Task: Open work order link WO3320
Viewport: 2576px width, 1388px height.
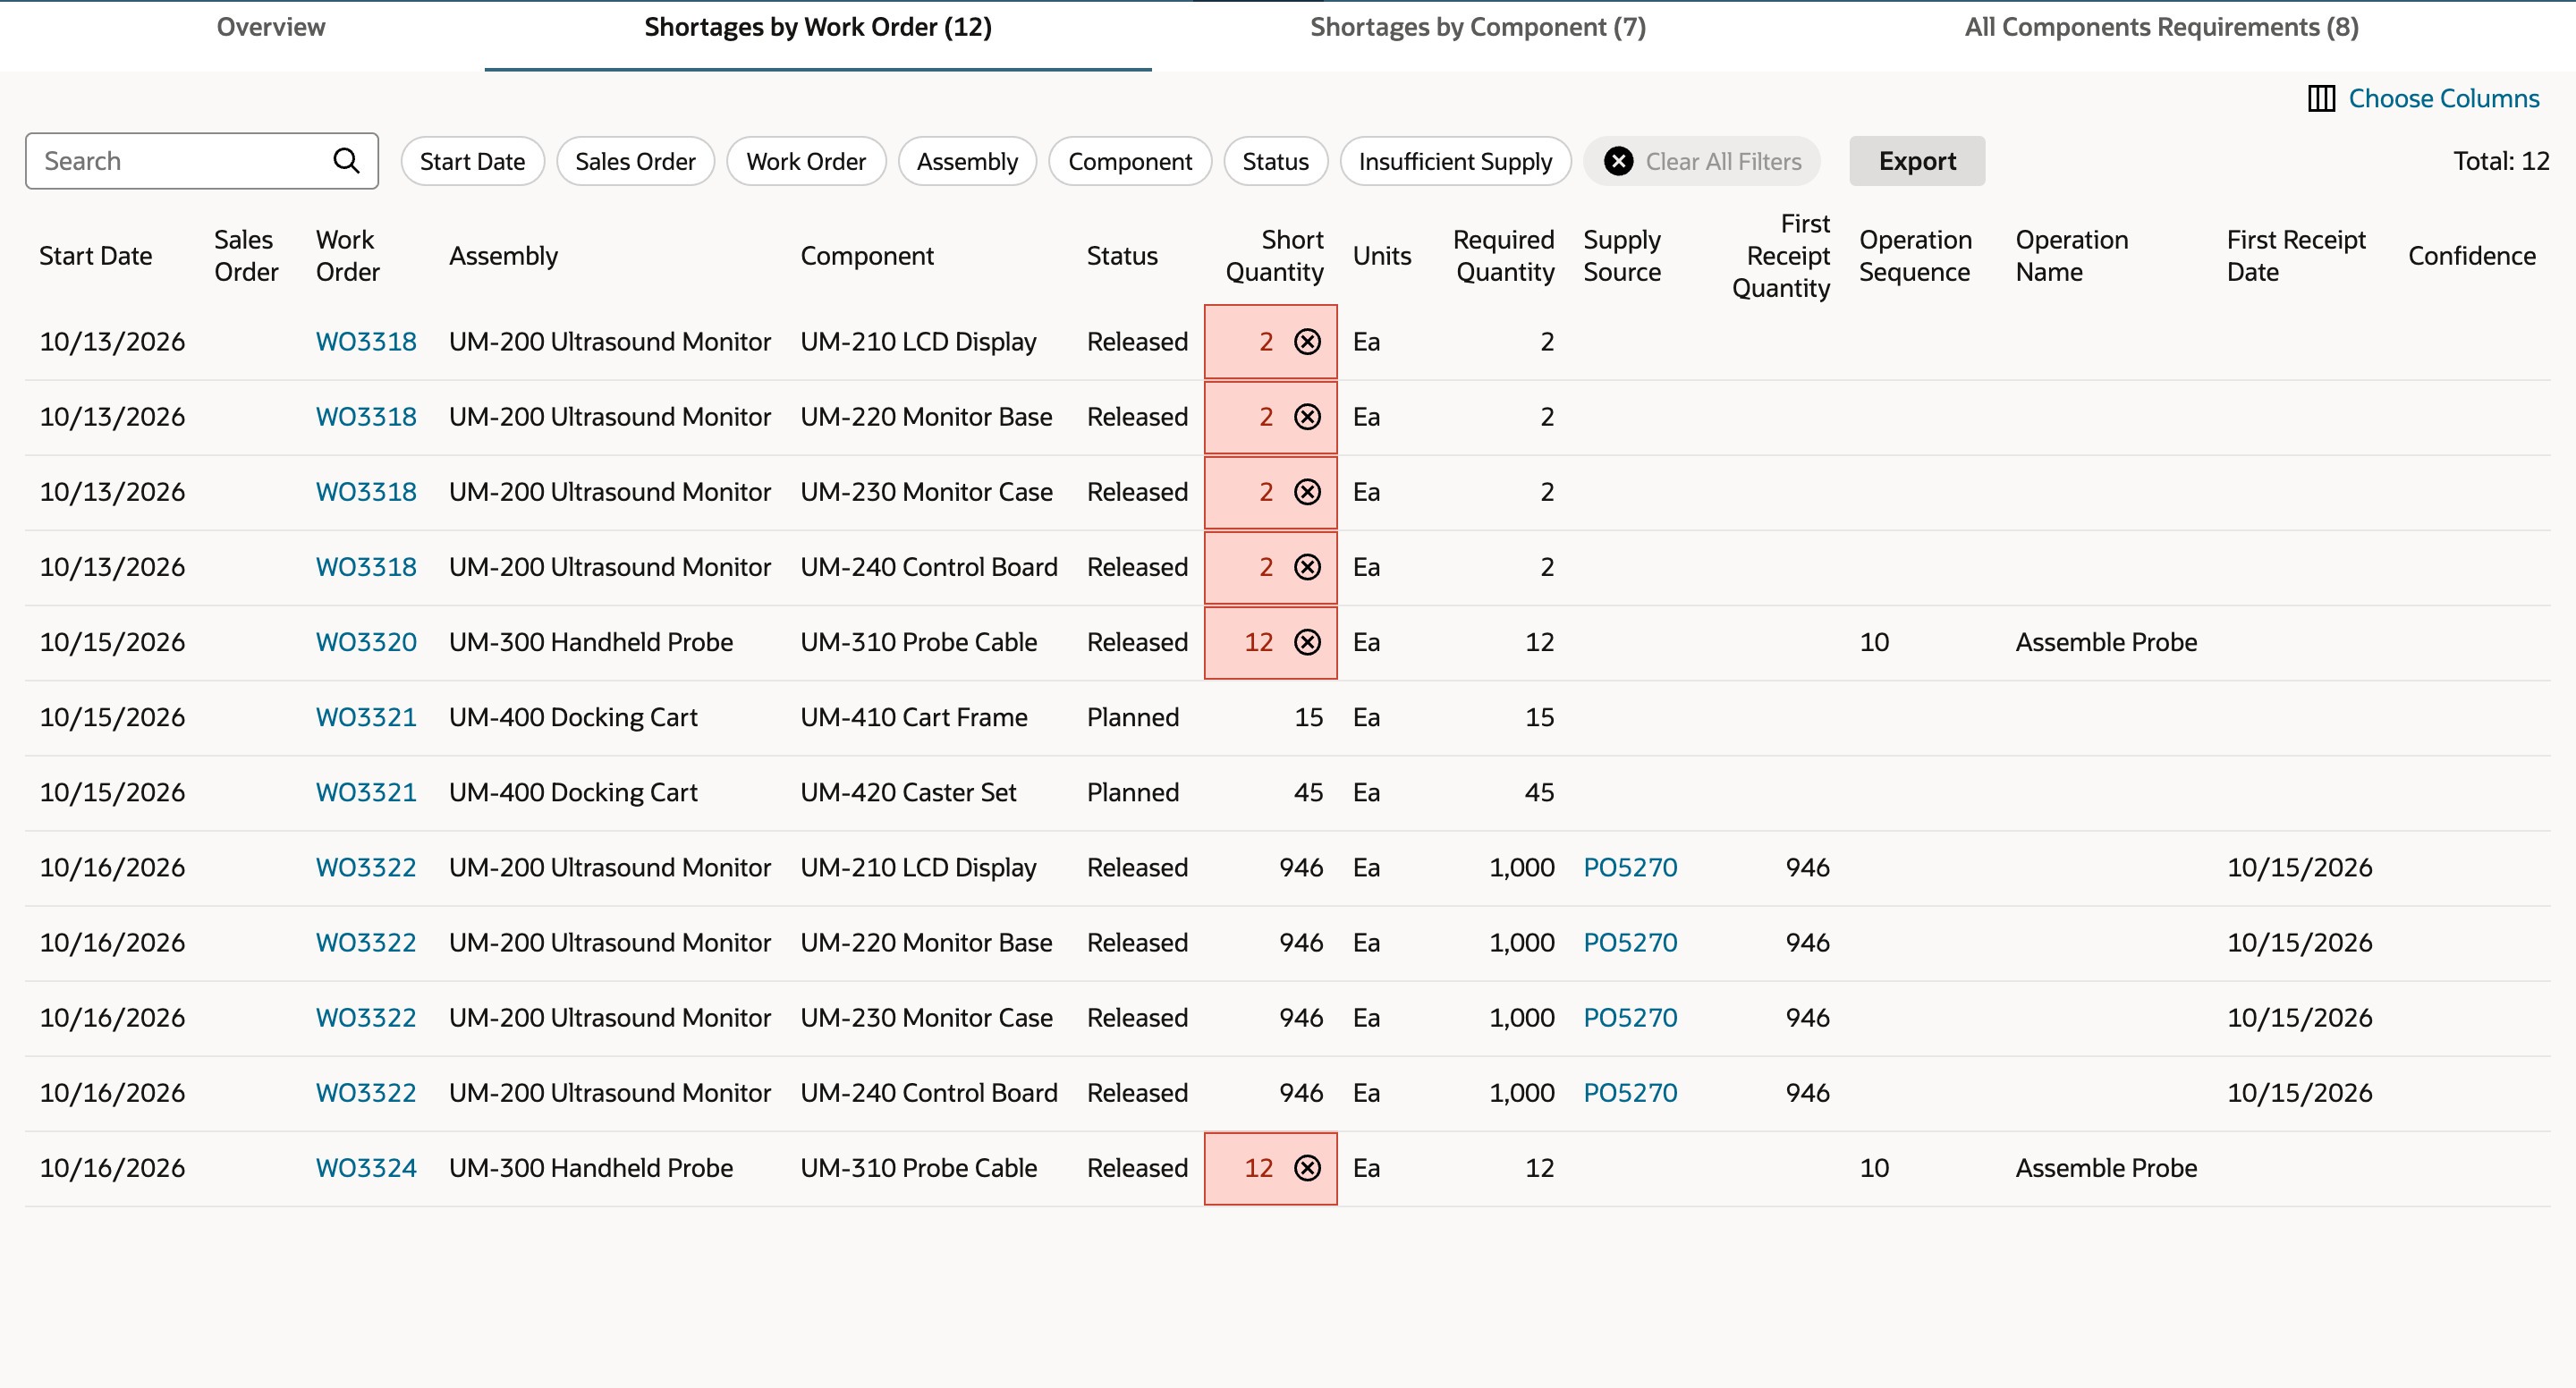Action: pyautogui.click(x=366, y=642)
